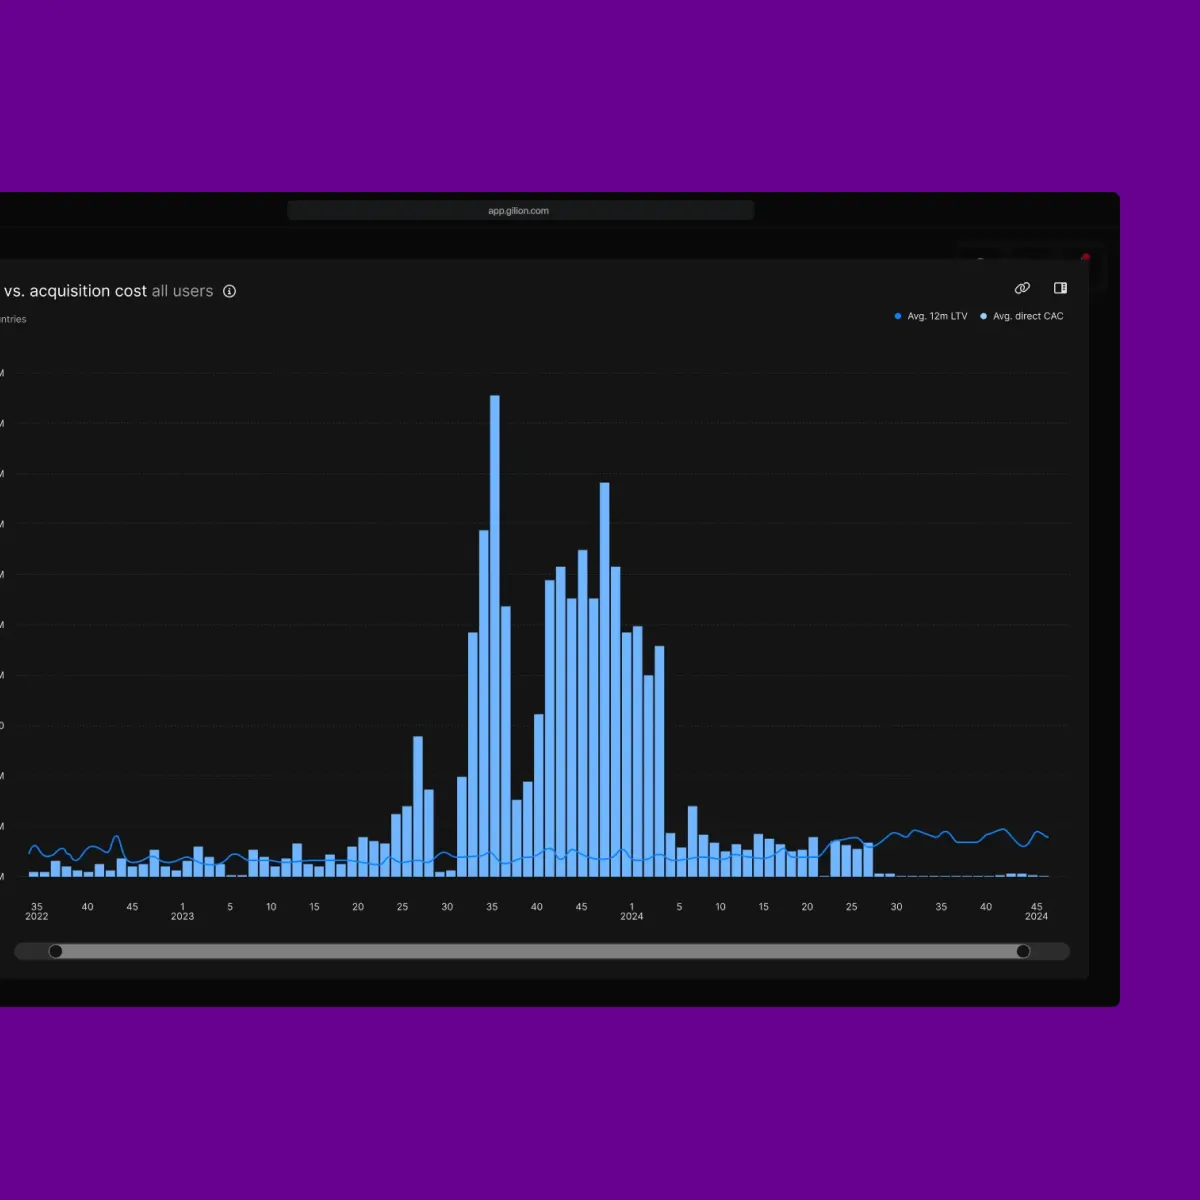The width and height of the screenshot is (1200, 1200).
Task: Click the left handle of the range slider
Action: [x=56, y=951]
